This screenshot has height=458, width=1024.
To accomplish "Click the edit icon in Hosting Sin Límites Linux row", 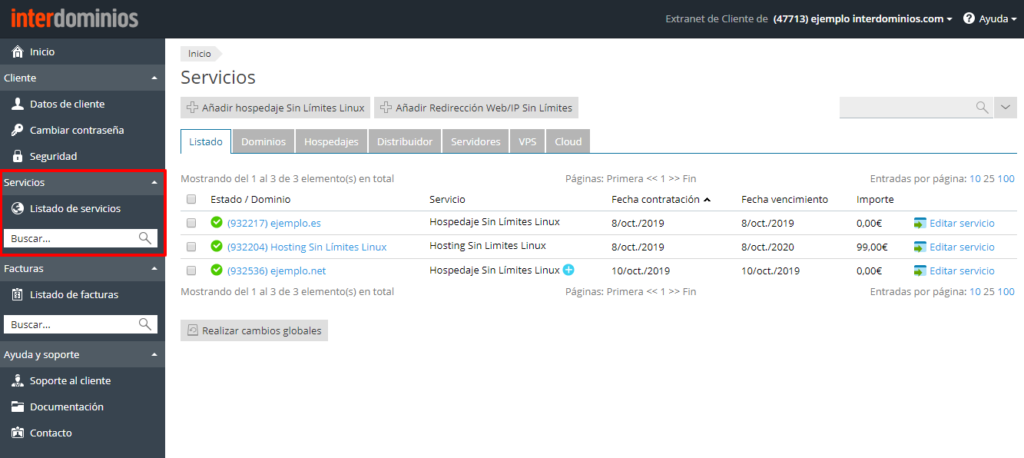I will 920,247.
